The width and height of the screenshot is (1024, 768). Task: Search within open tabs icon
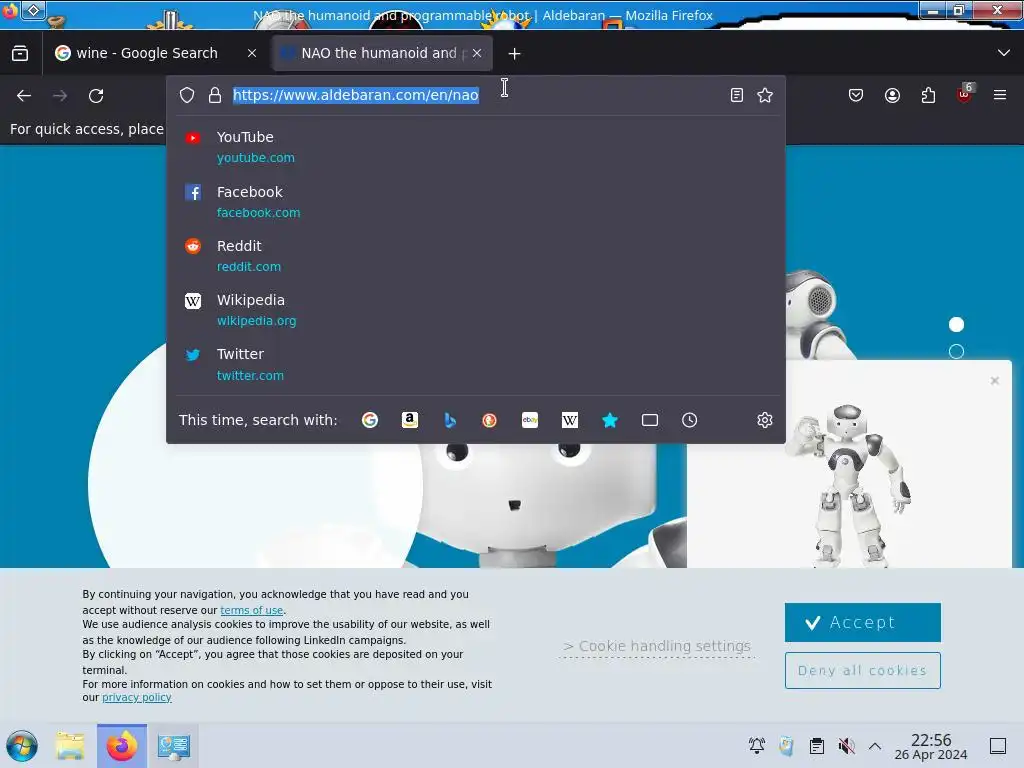pyautogui.click(x=650, y=420)
